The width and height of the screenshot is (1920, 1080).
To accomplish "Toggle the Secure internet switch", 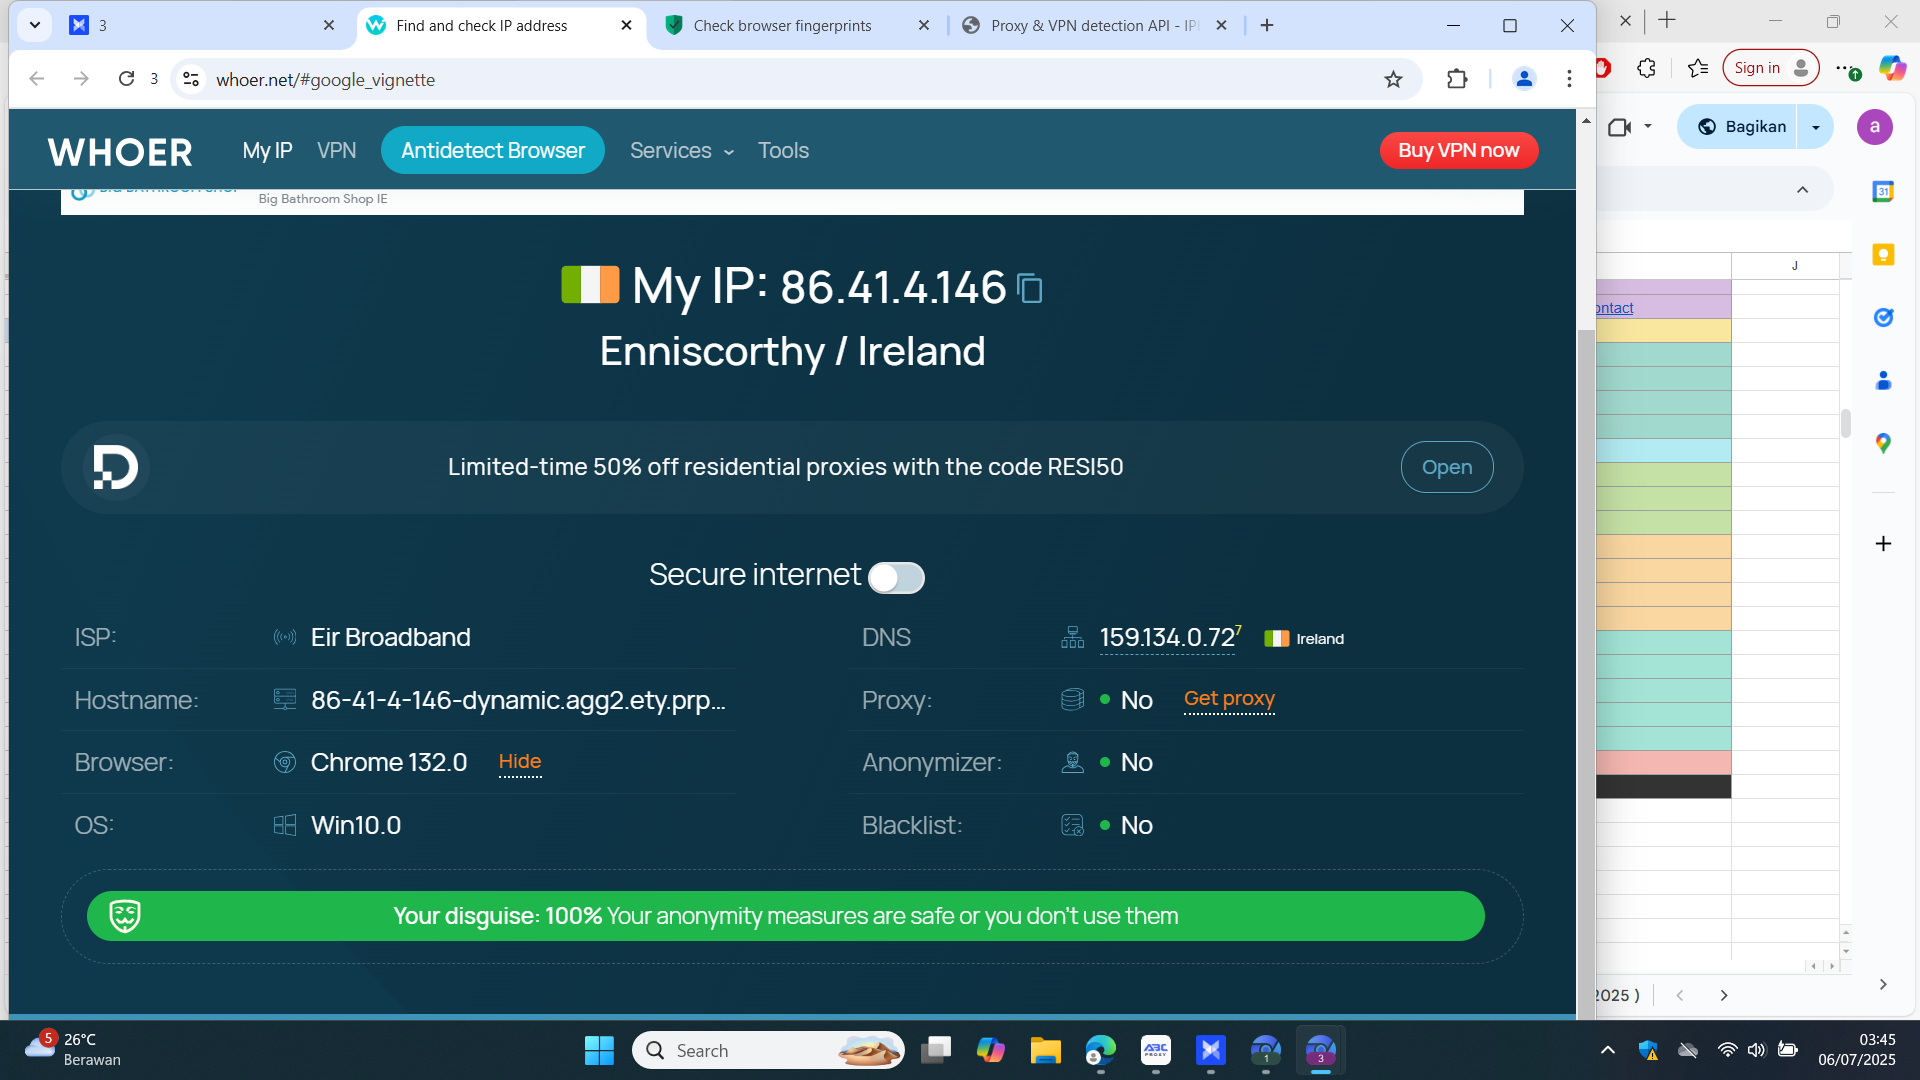I will pos(896,577).
